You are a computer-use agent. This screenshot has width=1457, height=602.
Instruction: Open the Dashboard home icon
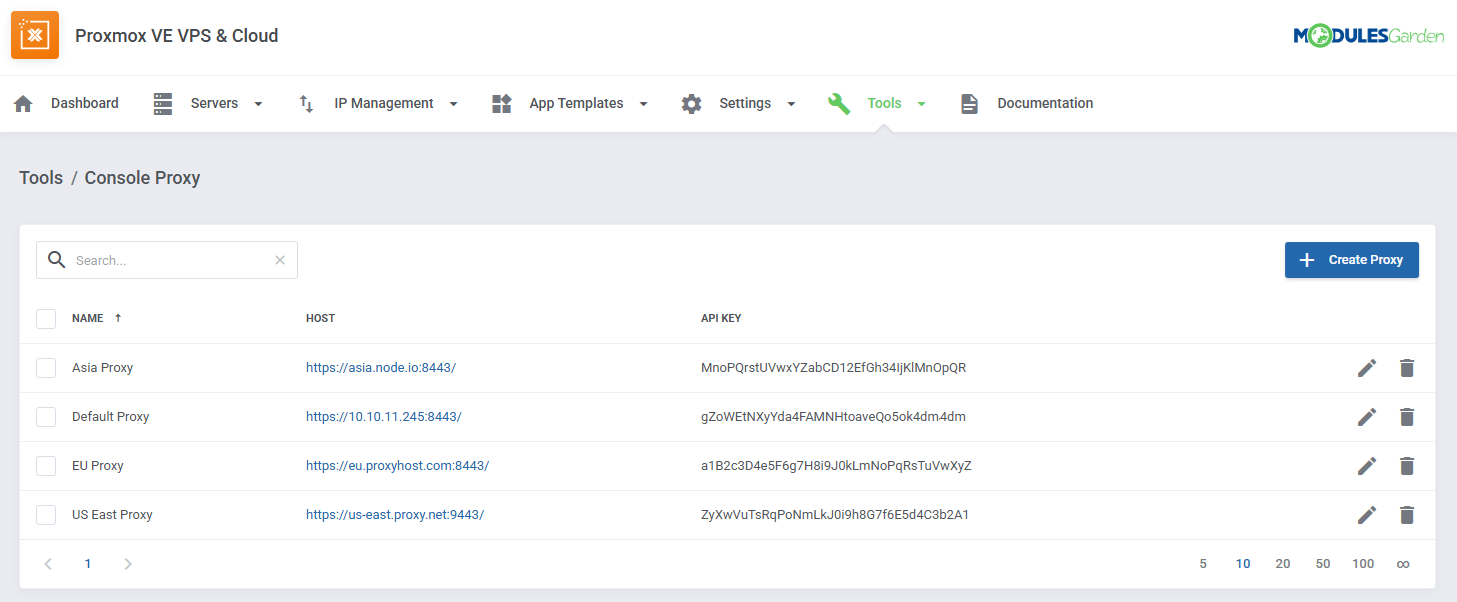click(23, 102)
